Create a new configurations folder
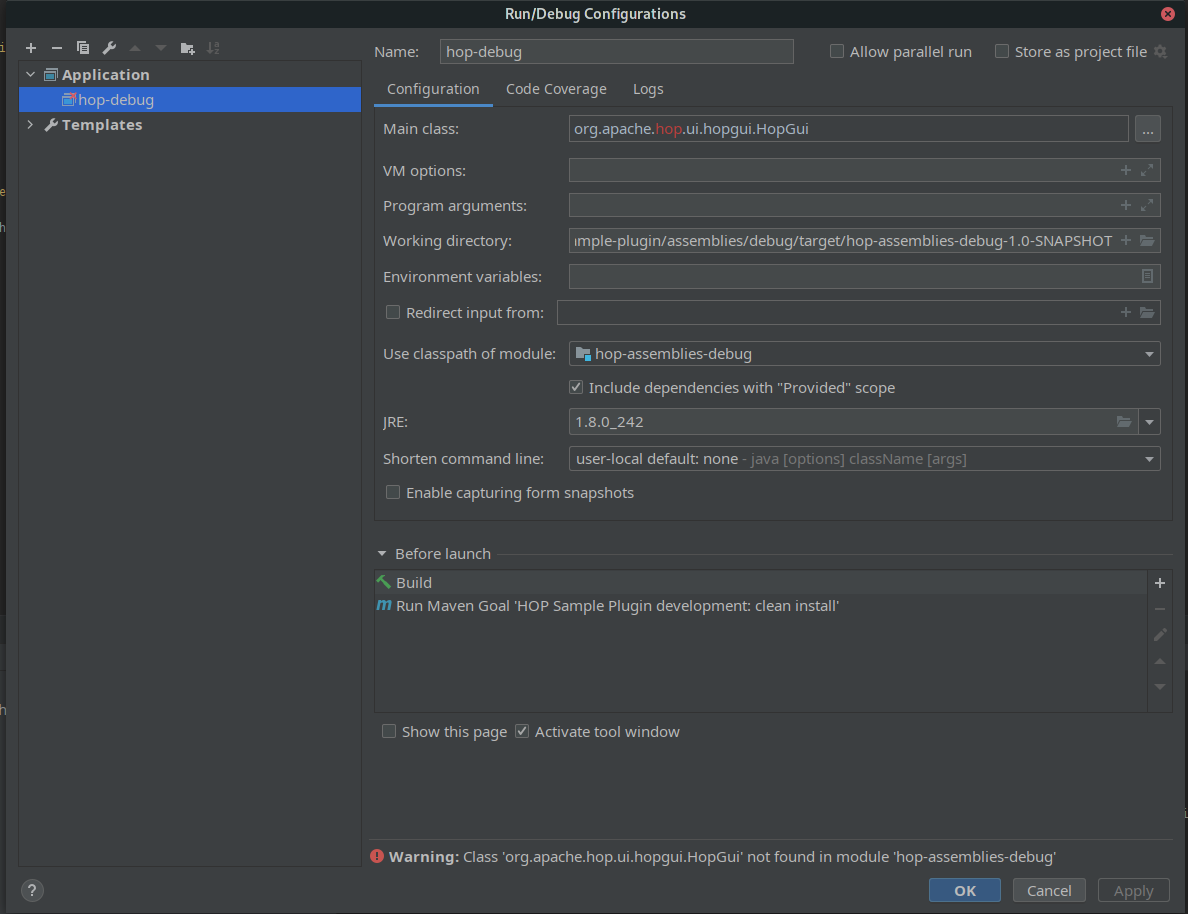The height and width of the screenshot is (914, 1188). tap(187, 47)
